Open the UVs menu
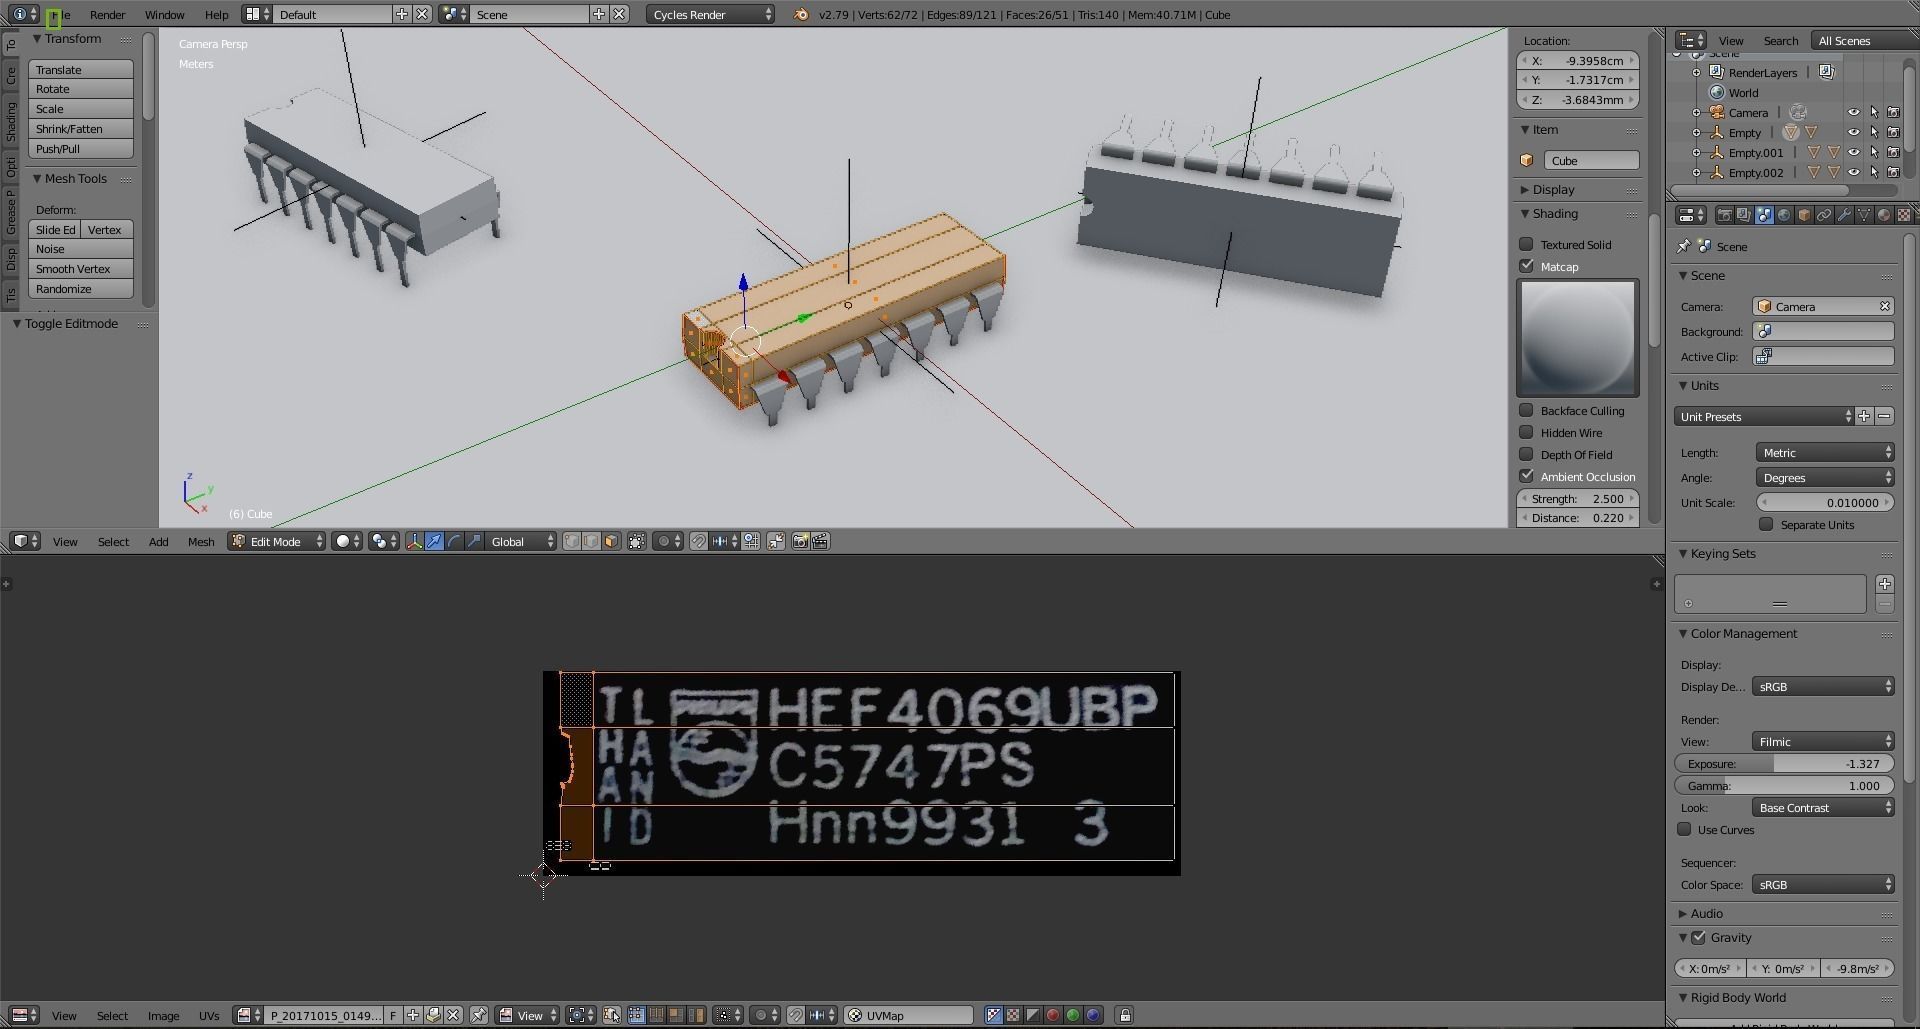Viewport: 1920px width, 1029px height. coord(209,1015)
